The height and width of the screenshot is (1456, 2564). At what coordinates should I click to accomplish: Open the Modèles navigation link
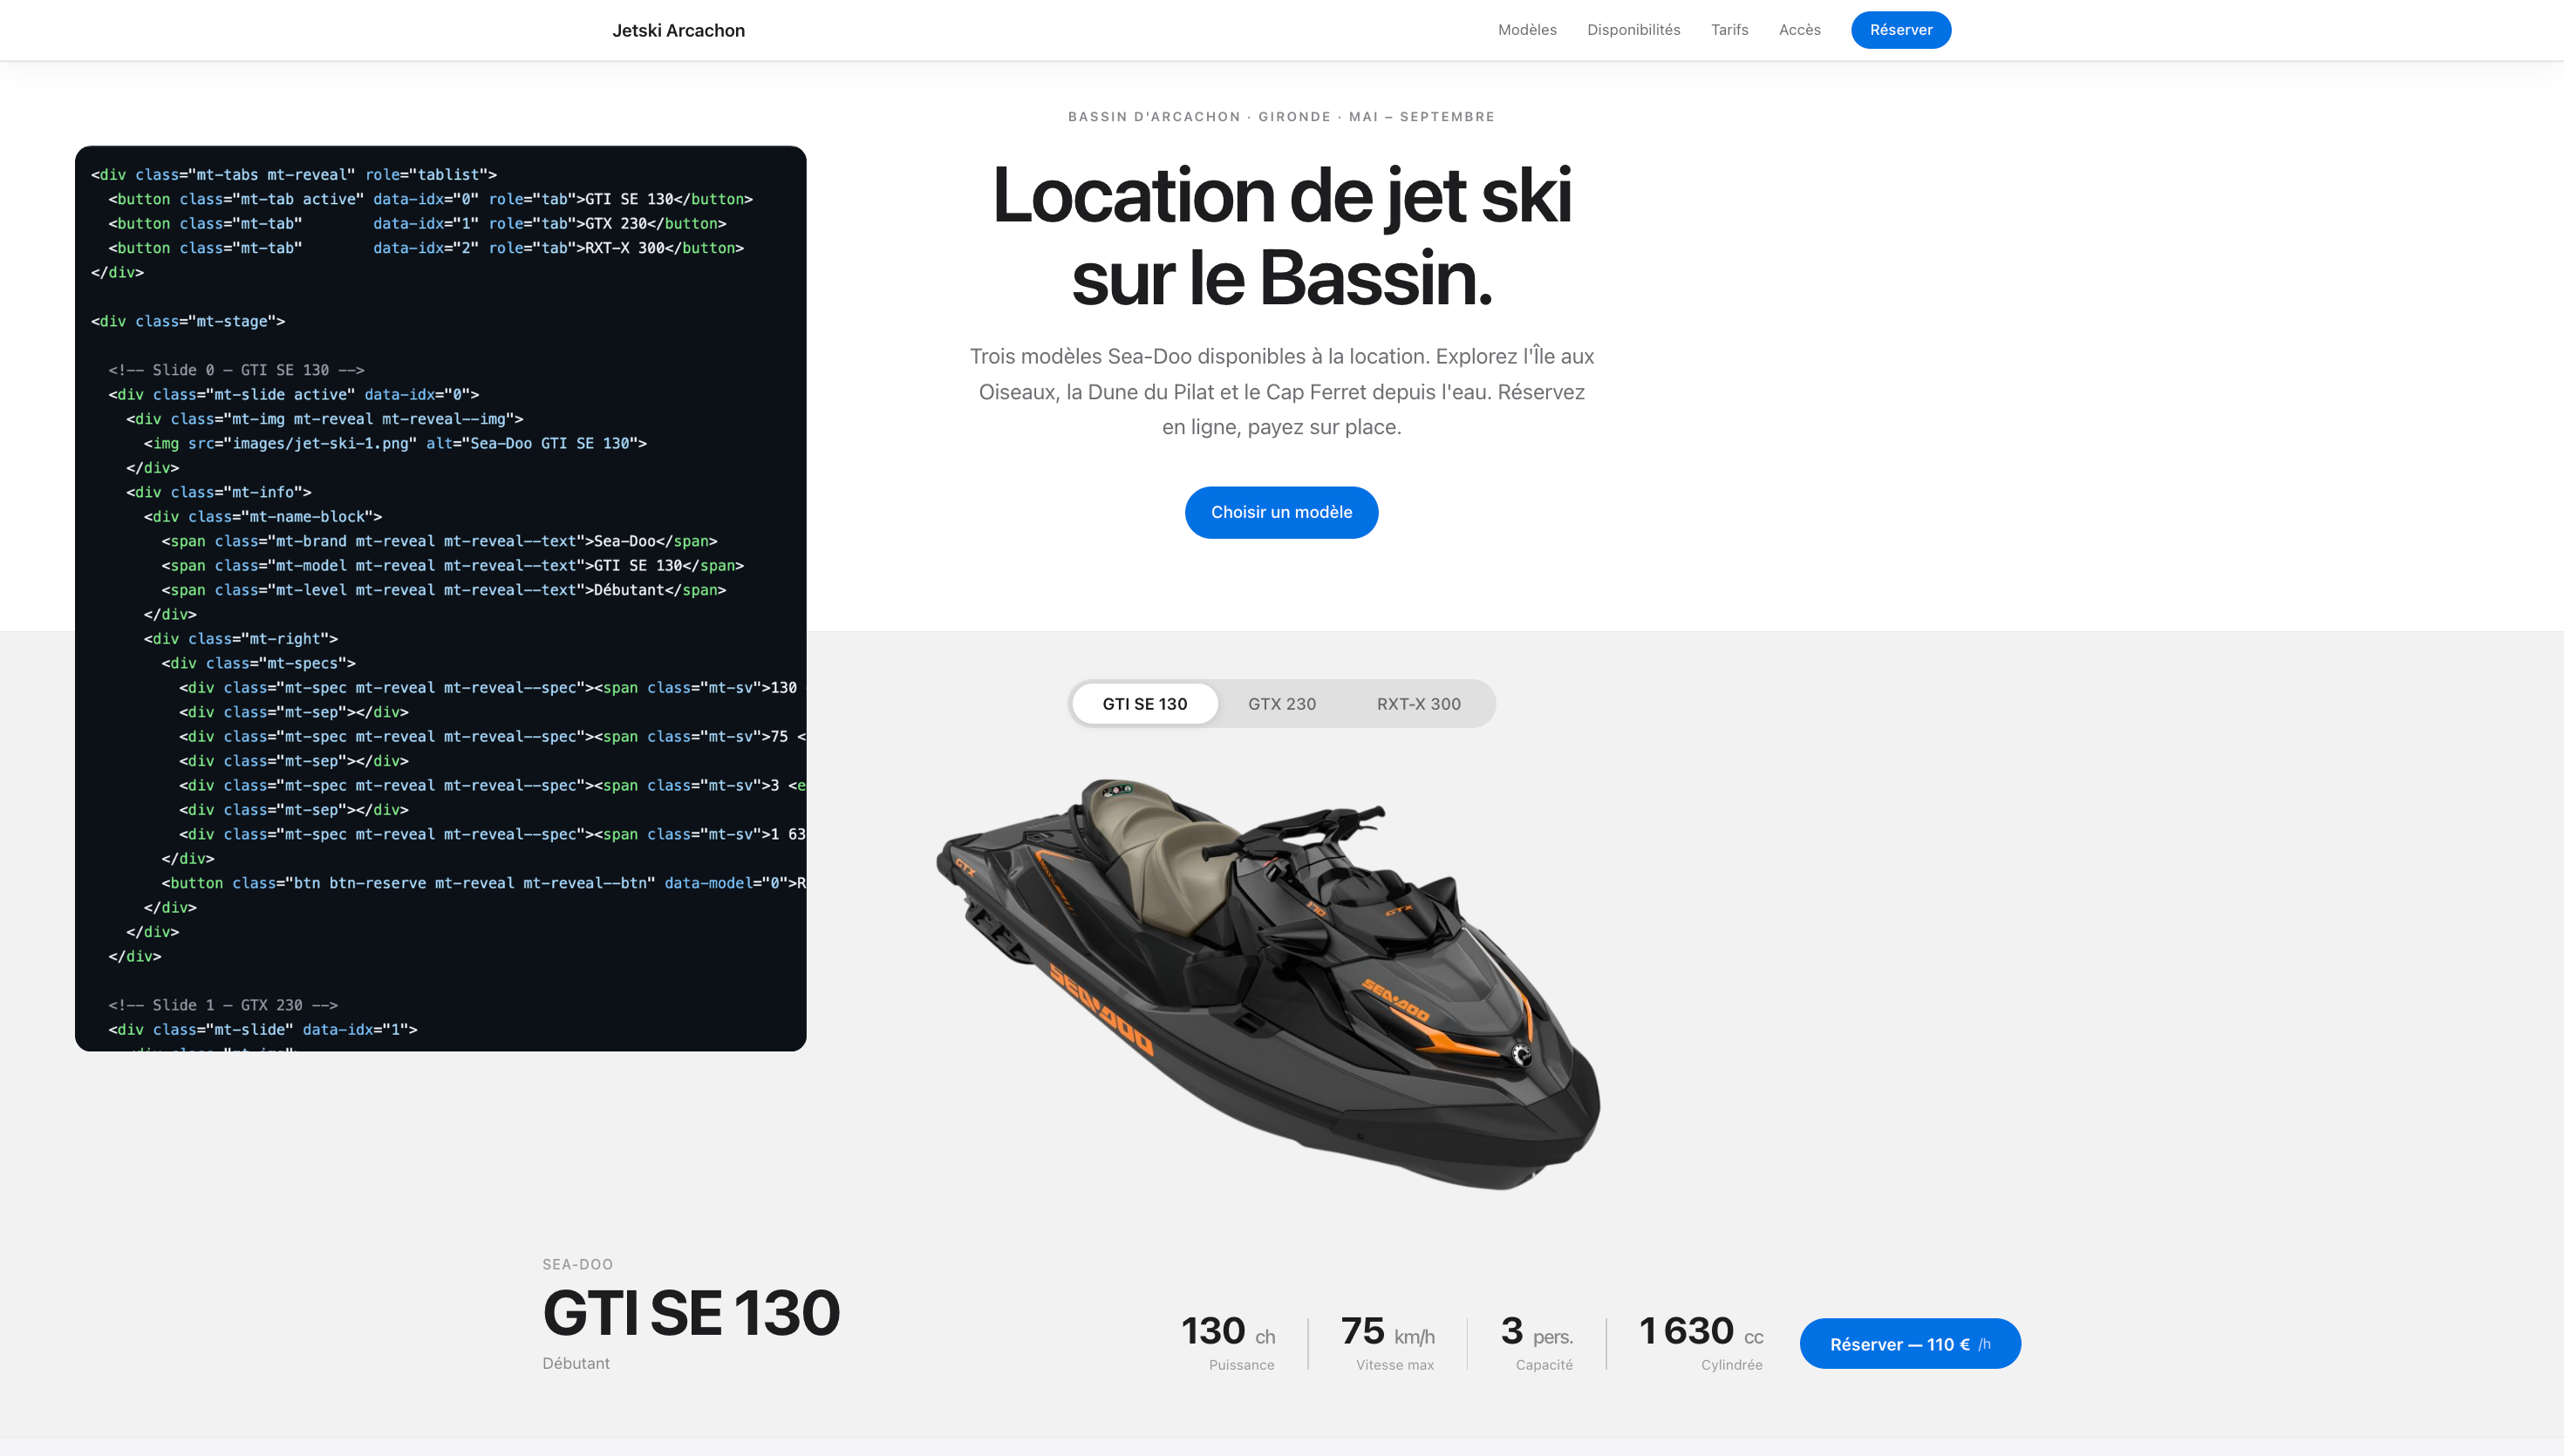[x=1527, y=30]
